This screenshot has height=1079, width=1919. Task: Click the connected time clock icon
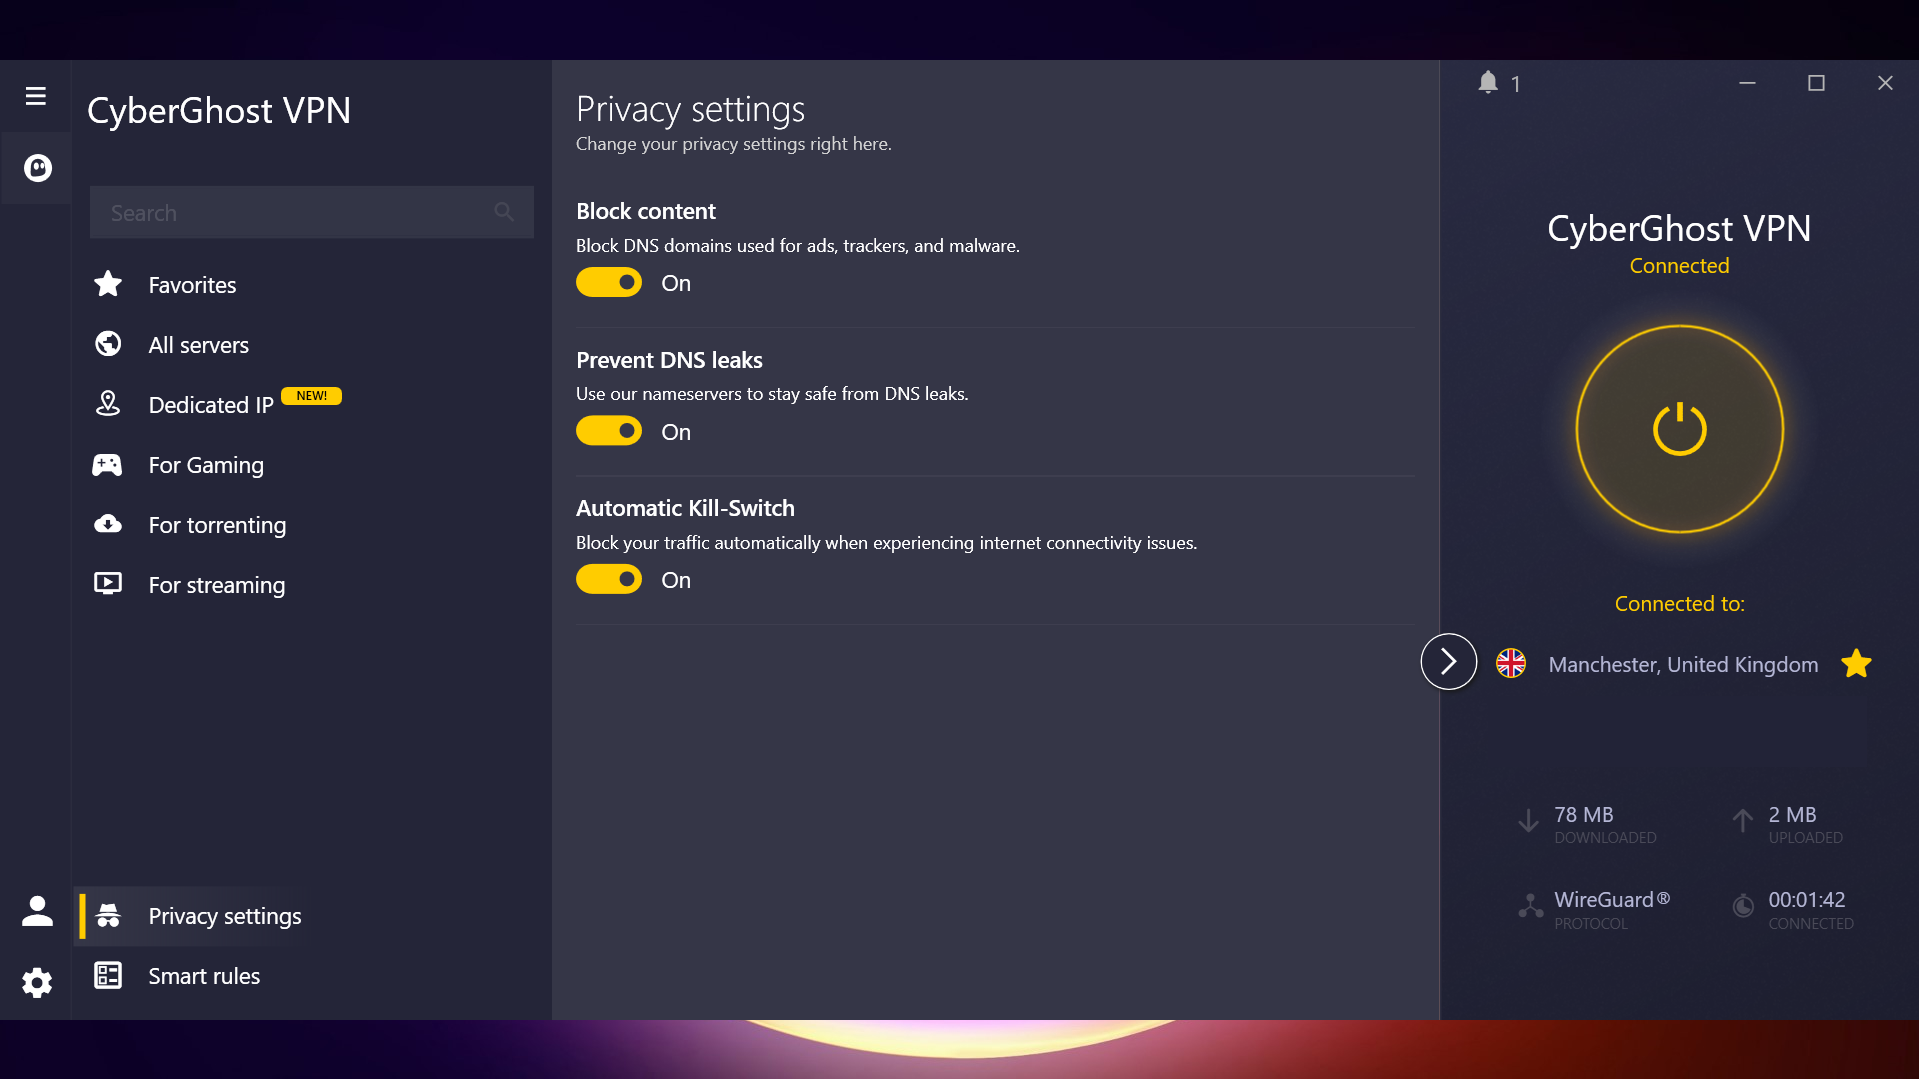pyautogui.click(x=1743, y=906)
